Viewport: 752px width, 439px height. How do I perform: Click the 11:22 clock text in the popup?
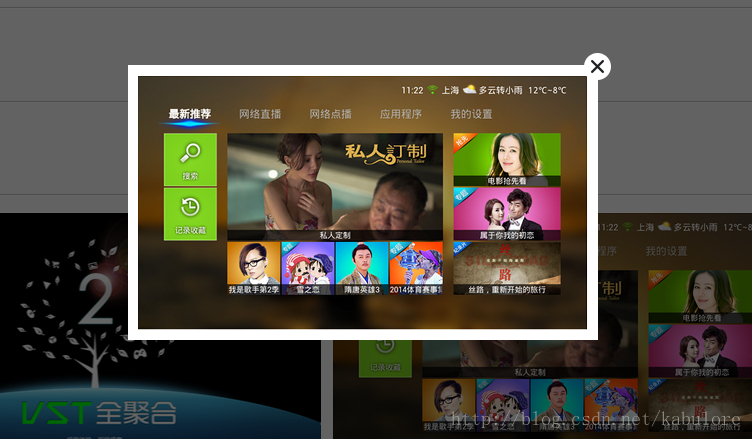pyautogui.click(x=412, y=90)
